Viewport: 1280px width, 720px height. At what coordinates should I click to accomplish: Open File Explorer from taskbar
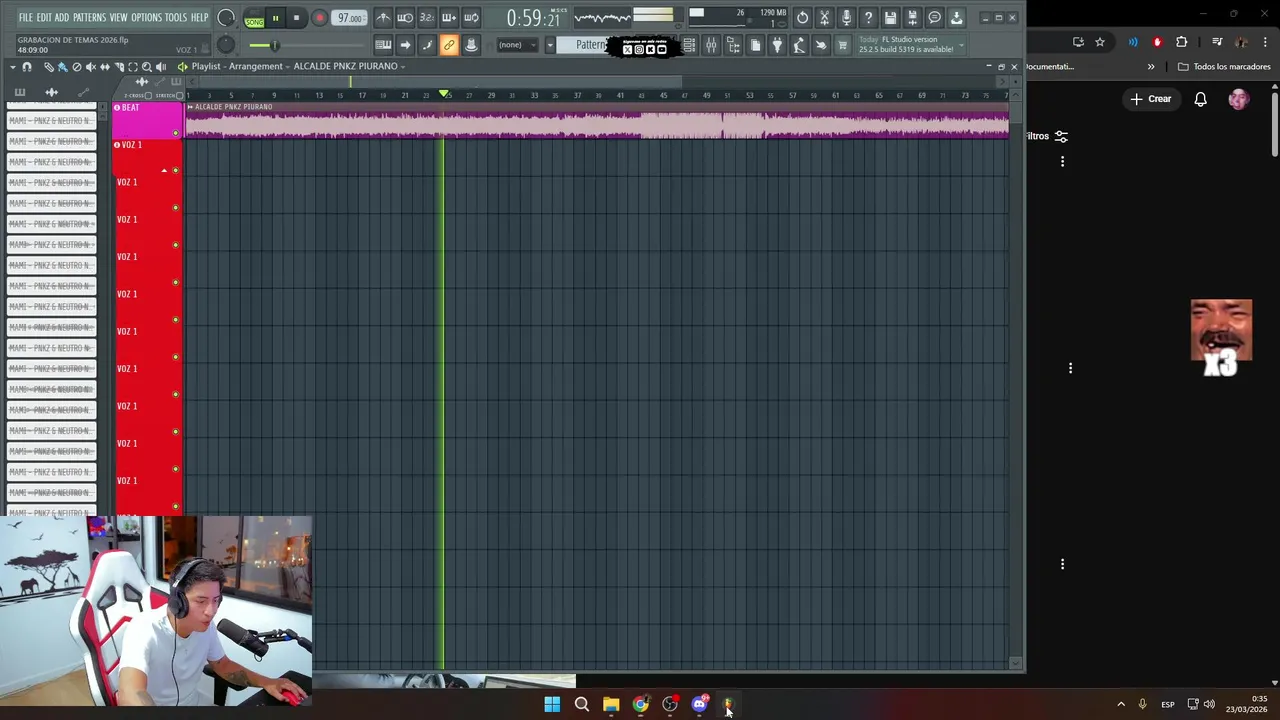point(611,704)
